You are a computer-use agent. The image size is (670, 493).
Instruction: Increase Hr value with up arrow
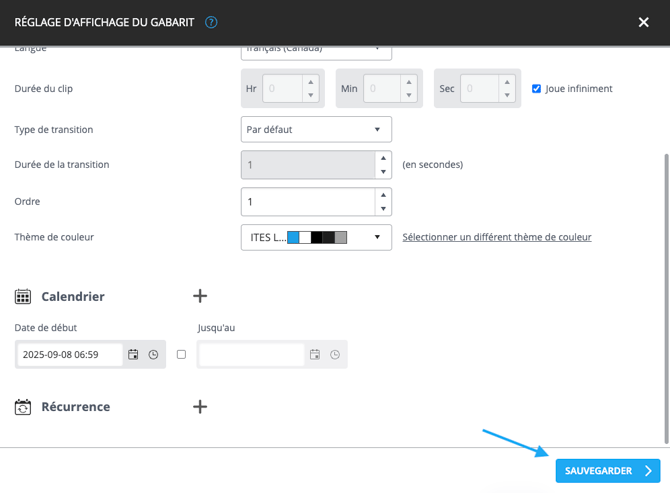(311, 82)
